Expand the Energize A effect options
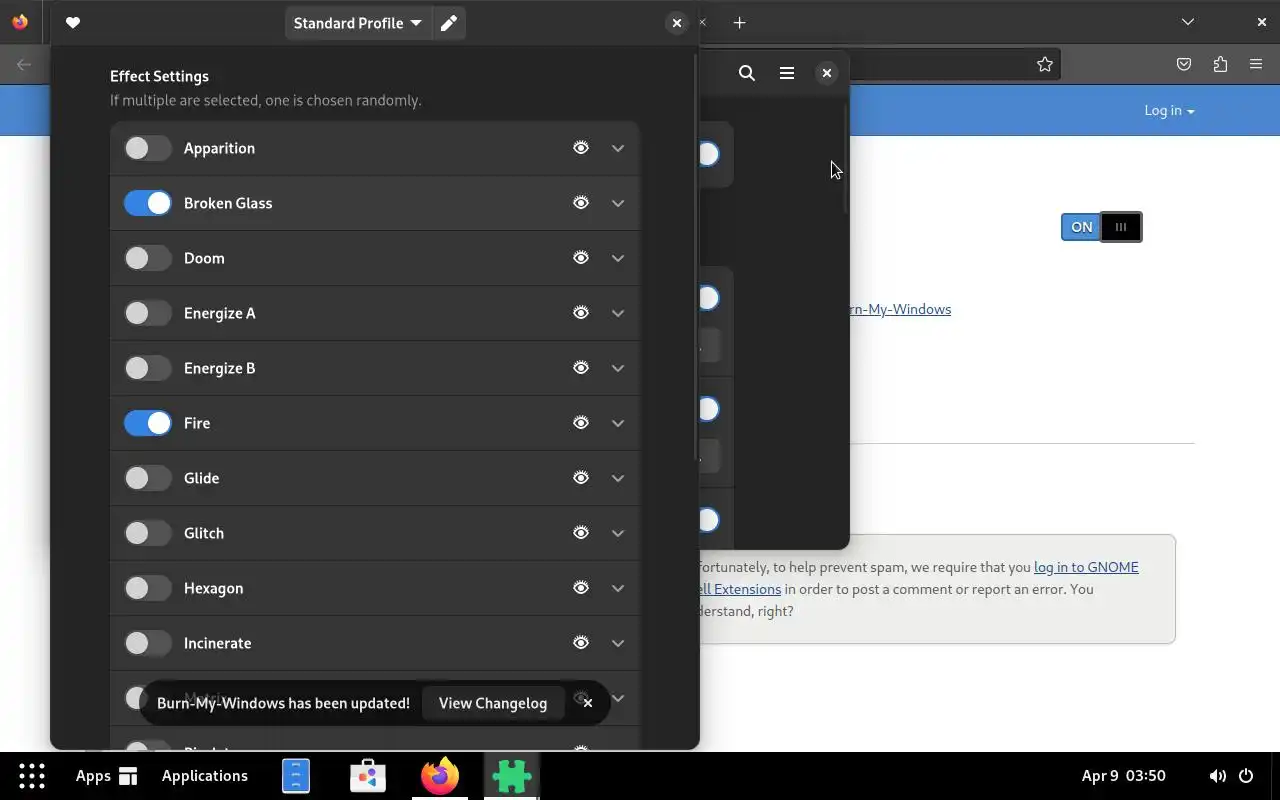The width and height of the screenshot is (1280, 800). (x=618, y=313)
